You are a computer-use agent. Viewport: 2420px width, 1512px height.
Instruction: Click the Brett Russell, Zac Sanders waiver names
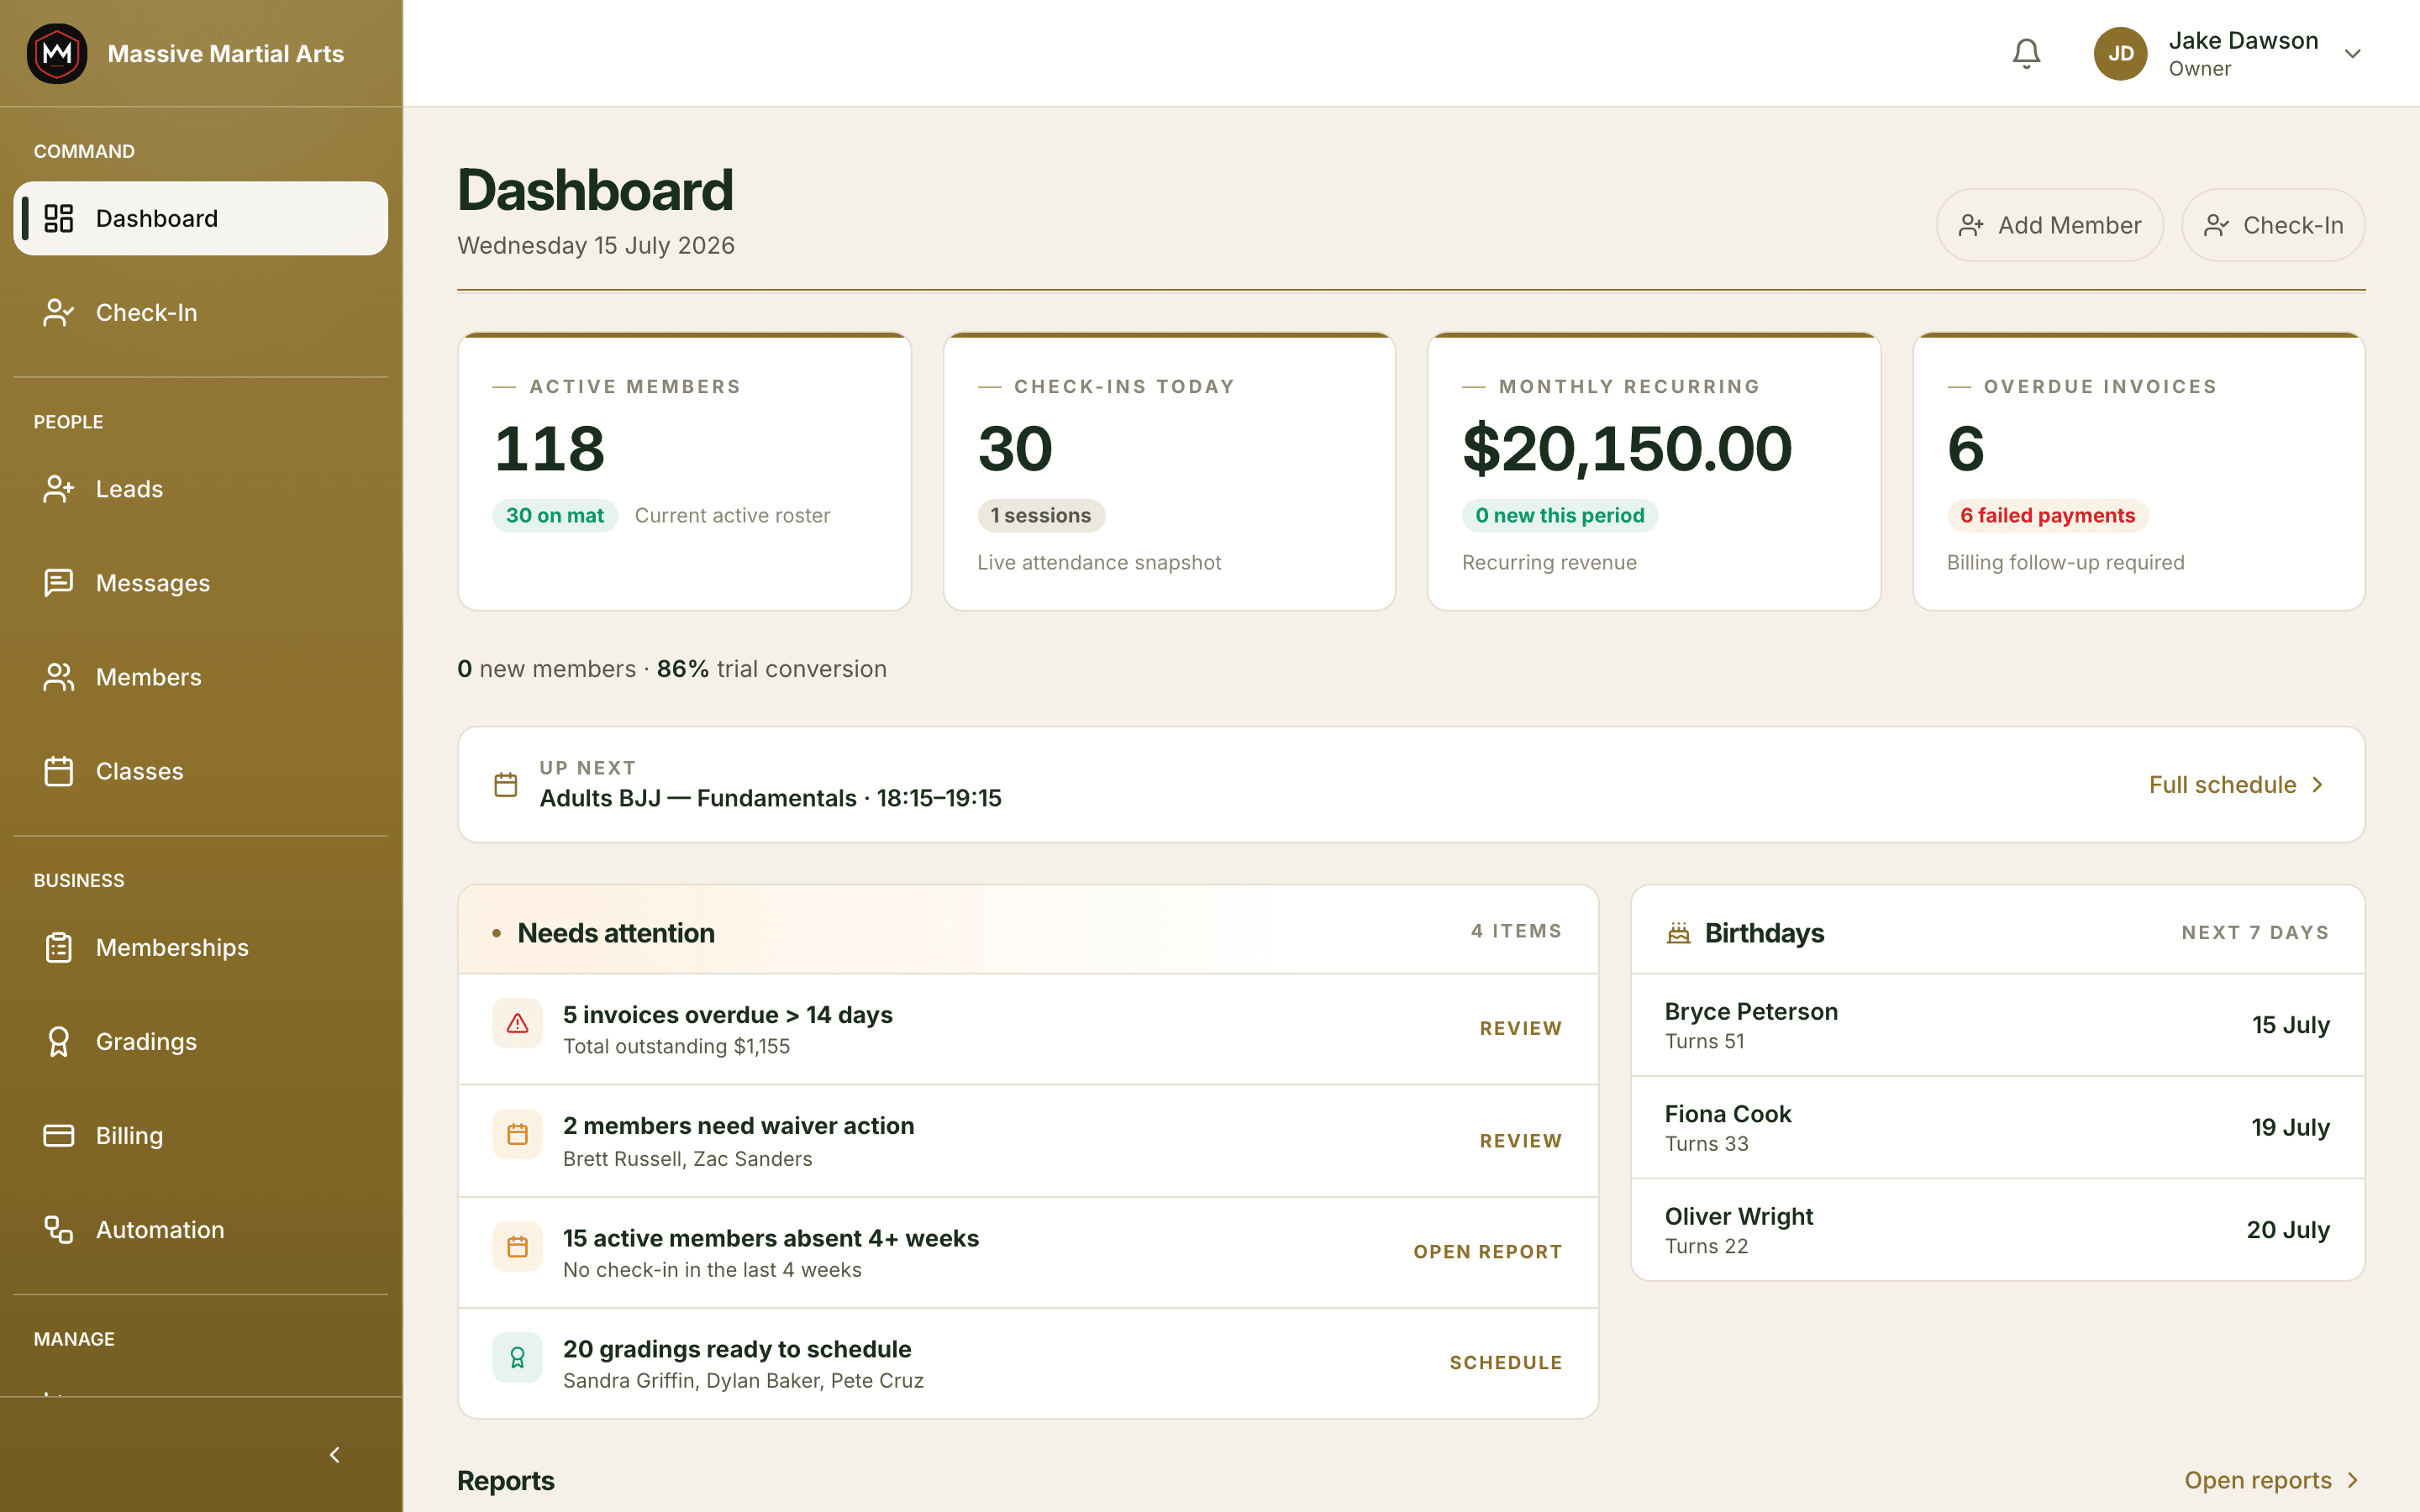687,1159
